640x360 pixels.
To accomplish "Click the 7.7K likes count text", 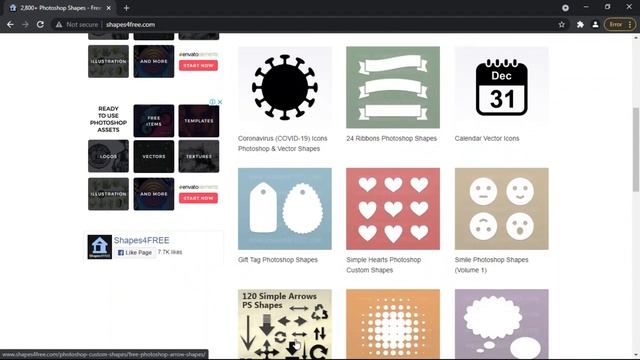I will point(170,252).
